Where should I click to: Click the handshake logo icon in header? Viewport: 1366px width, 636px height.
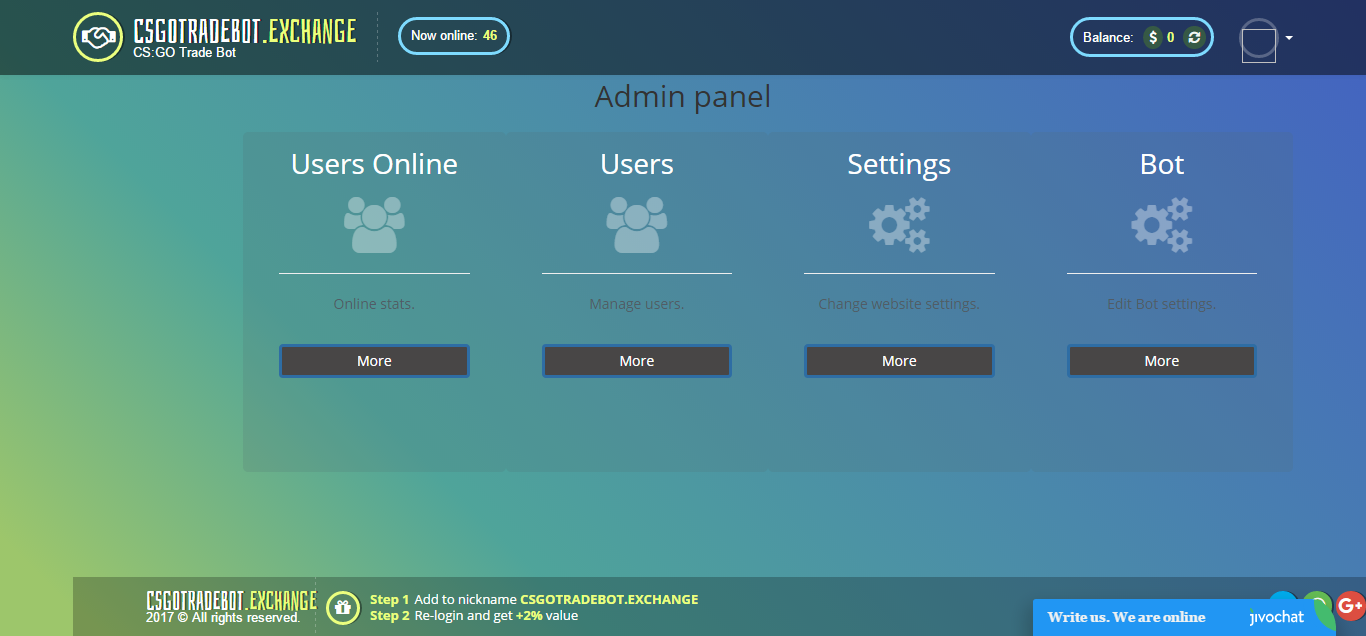[98, 37]
